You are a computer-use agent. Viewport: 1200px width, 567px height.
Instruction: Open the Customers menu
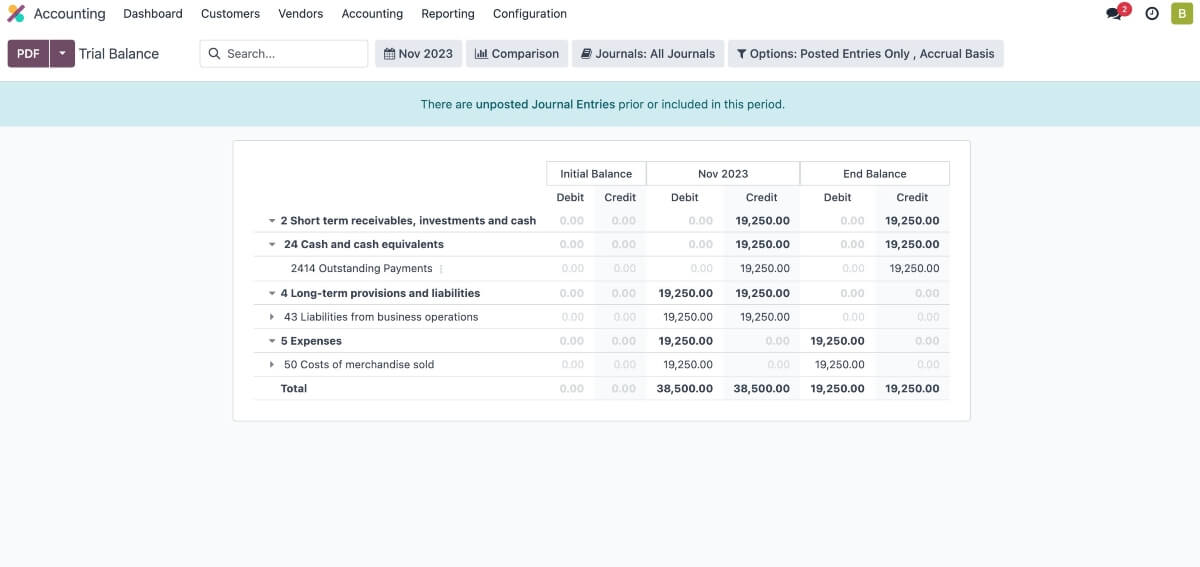point(230,14)
